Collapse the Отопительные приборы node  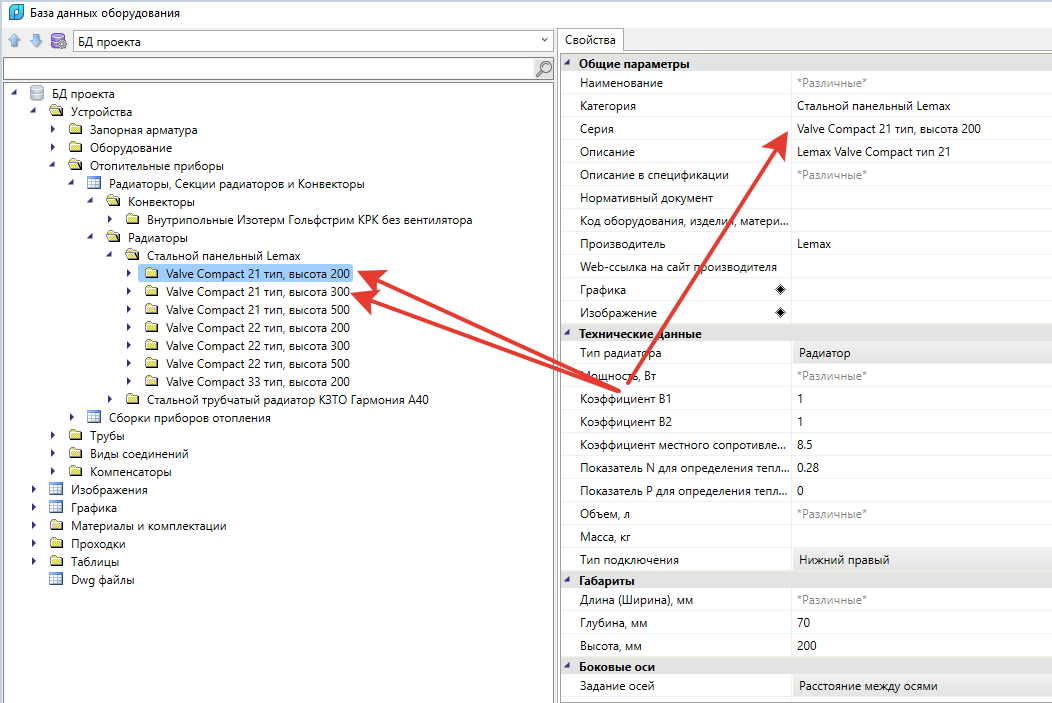click(x=52, y=164)
